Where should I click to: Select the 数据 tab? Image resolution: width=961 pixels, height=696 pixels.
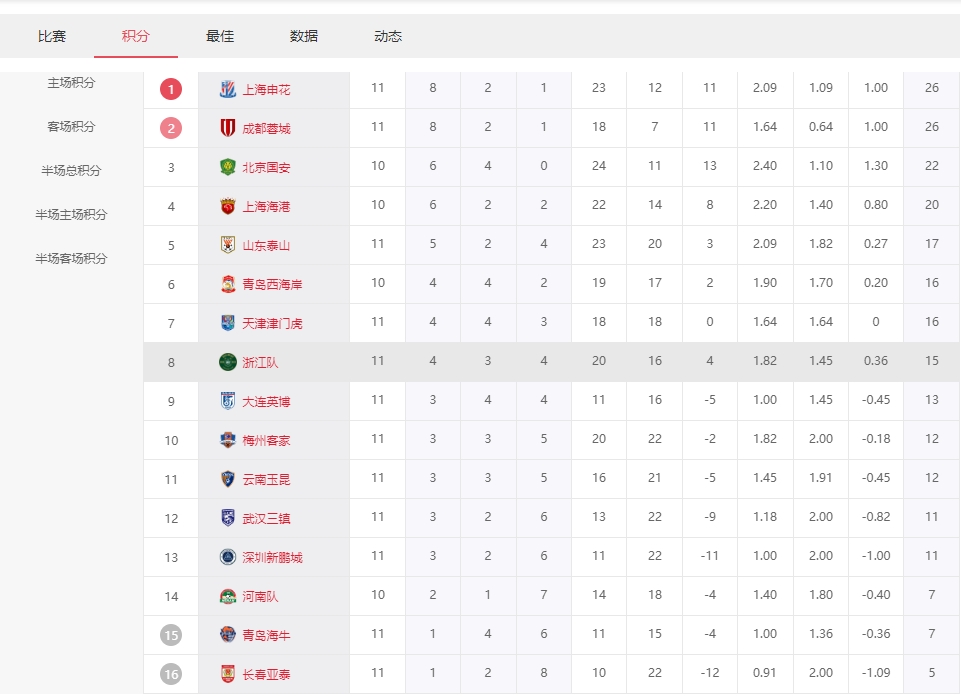point(304,36)
